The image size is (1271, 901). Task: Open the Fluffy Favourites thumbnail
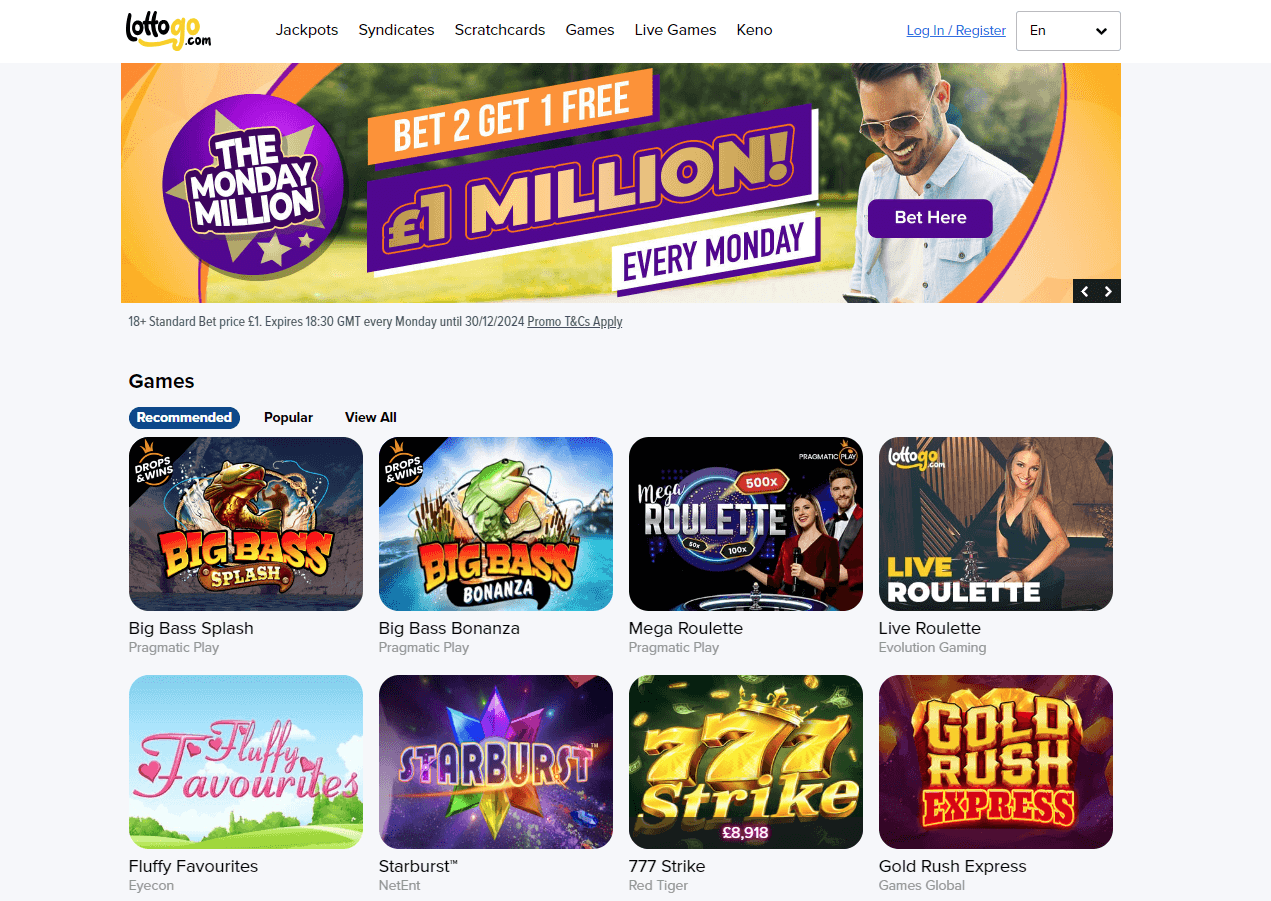[x=246, y=762]
